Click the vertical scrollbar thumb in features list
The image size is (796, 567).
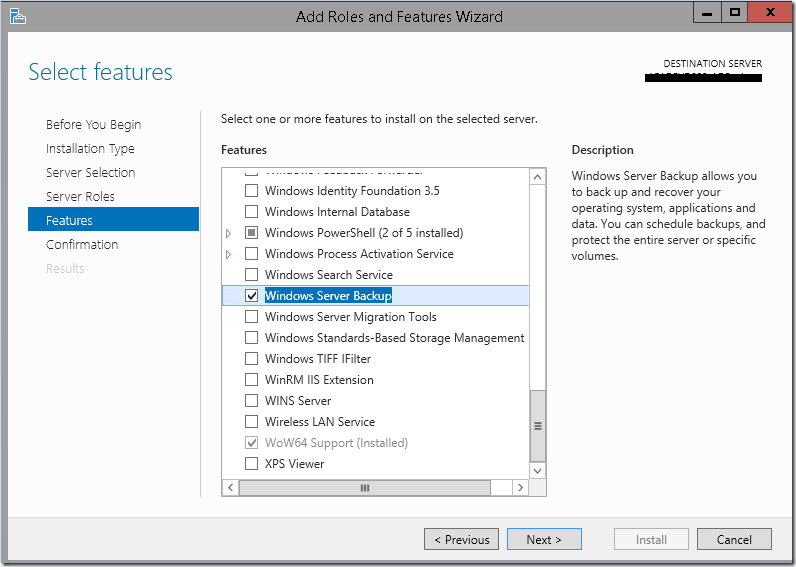(538, 426)
